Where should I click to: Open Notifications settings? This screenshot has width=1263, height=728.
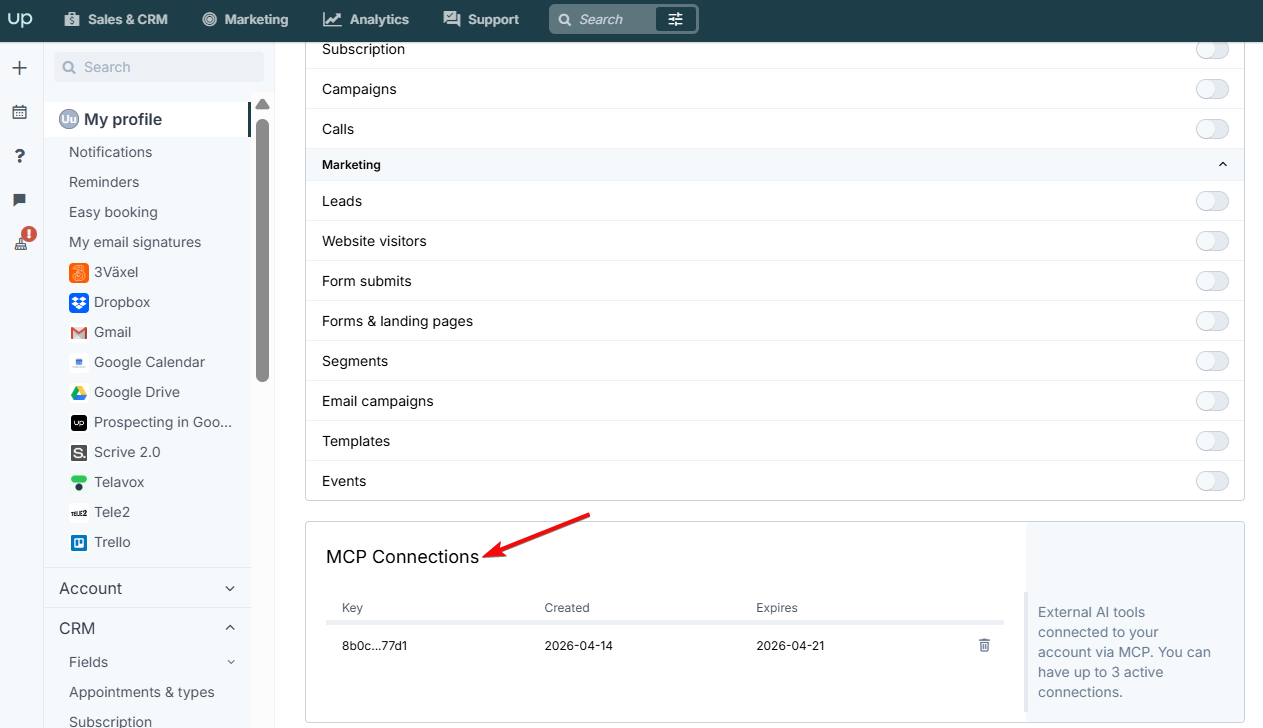[x=110, y=152]
